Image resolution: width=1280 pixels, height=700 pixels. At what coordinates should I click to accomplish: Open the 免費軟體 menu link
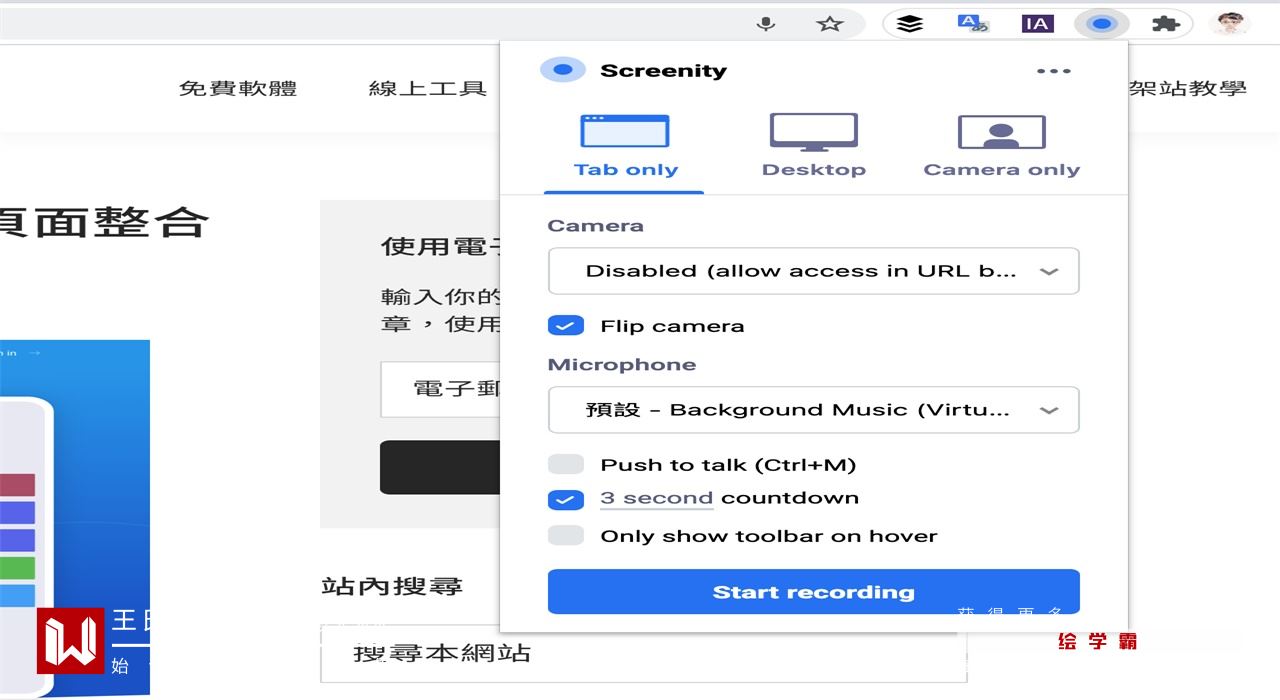[238, 88]
